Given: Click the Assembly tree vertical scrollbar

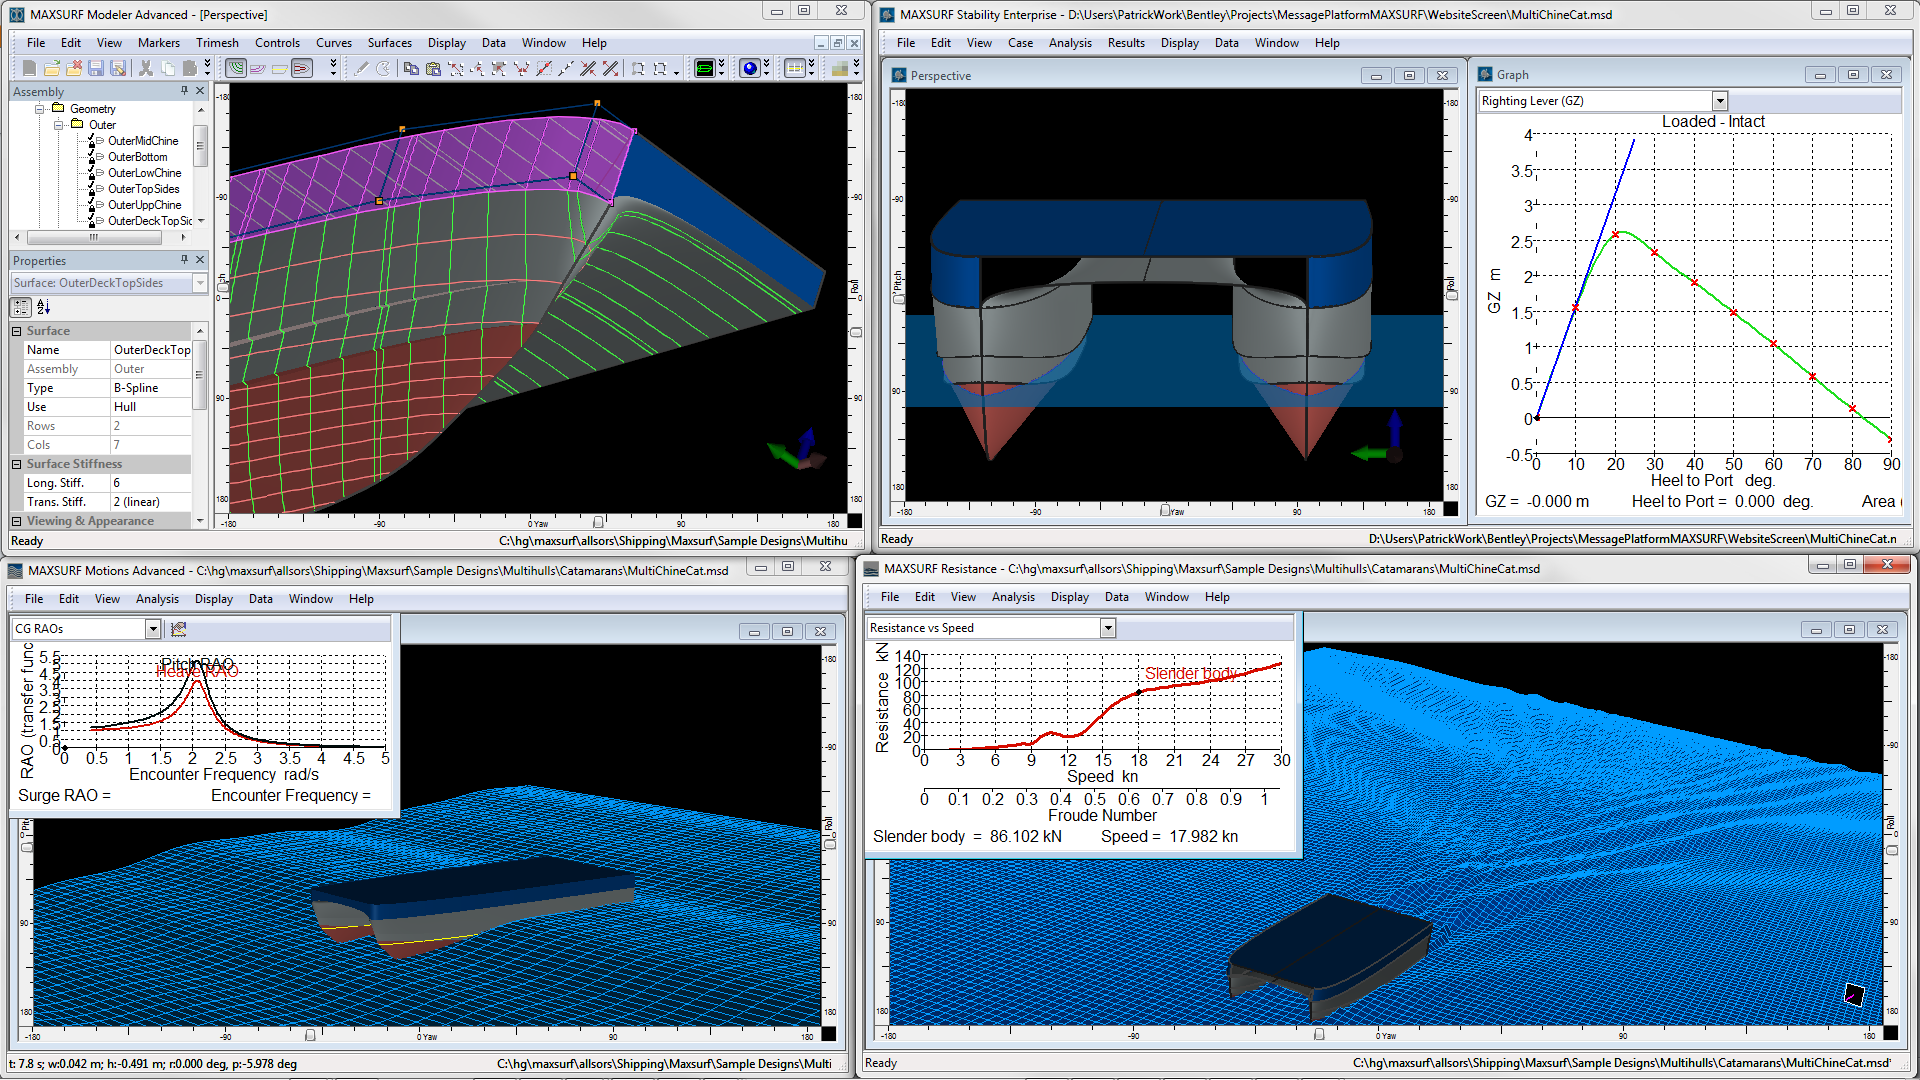Looking at the screenshot, I should point(200,145).
